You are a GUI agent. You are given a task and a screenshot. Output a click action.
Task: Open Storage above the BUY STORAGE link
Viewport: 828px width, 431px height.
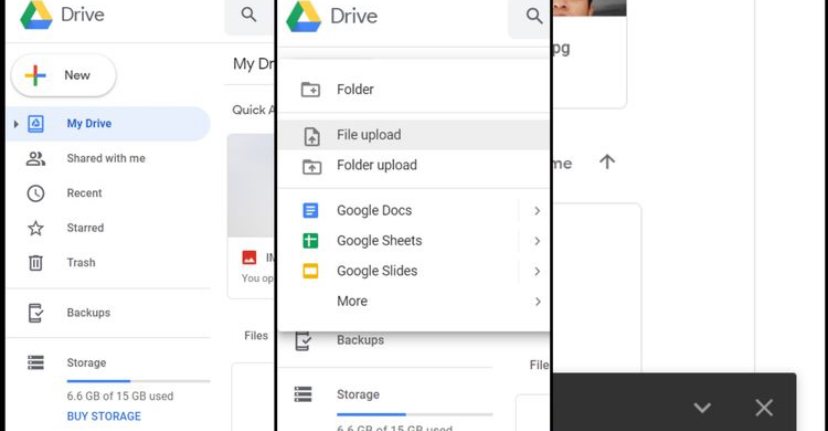(x=86, y=363)
